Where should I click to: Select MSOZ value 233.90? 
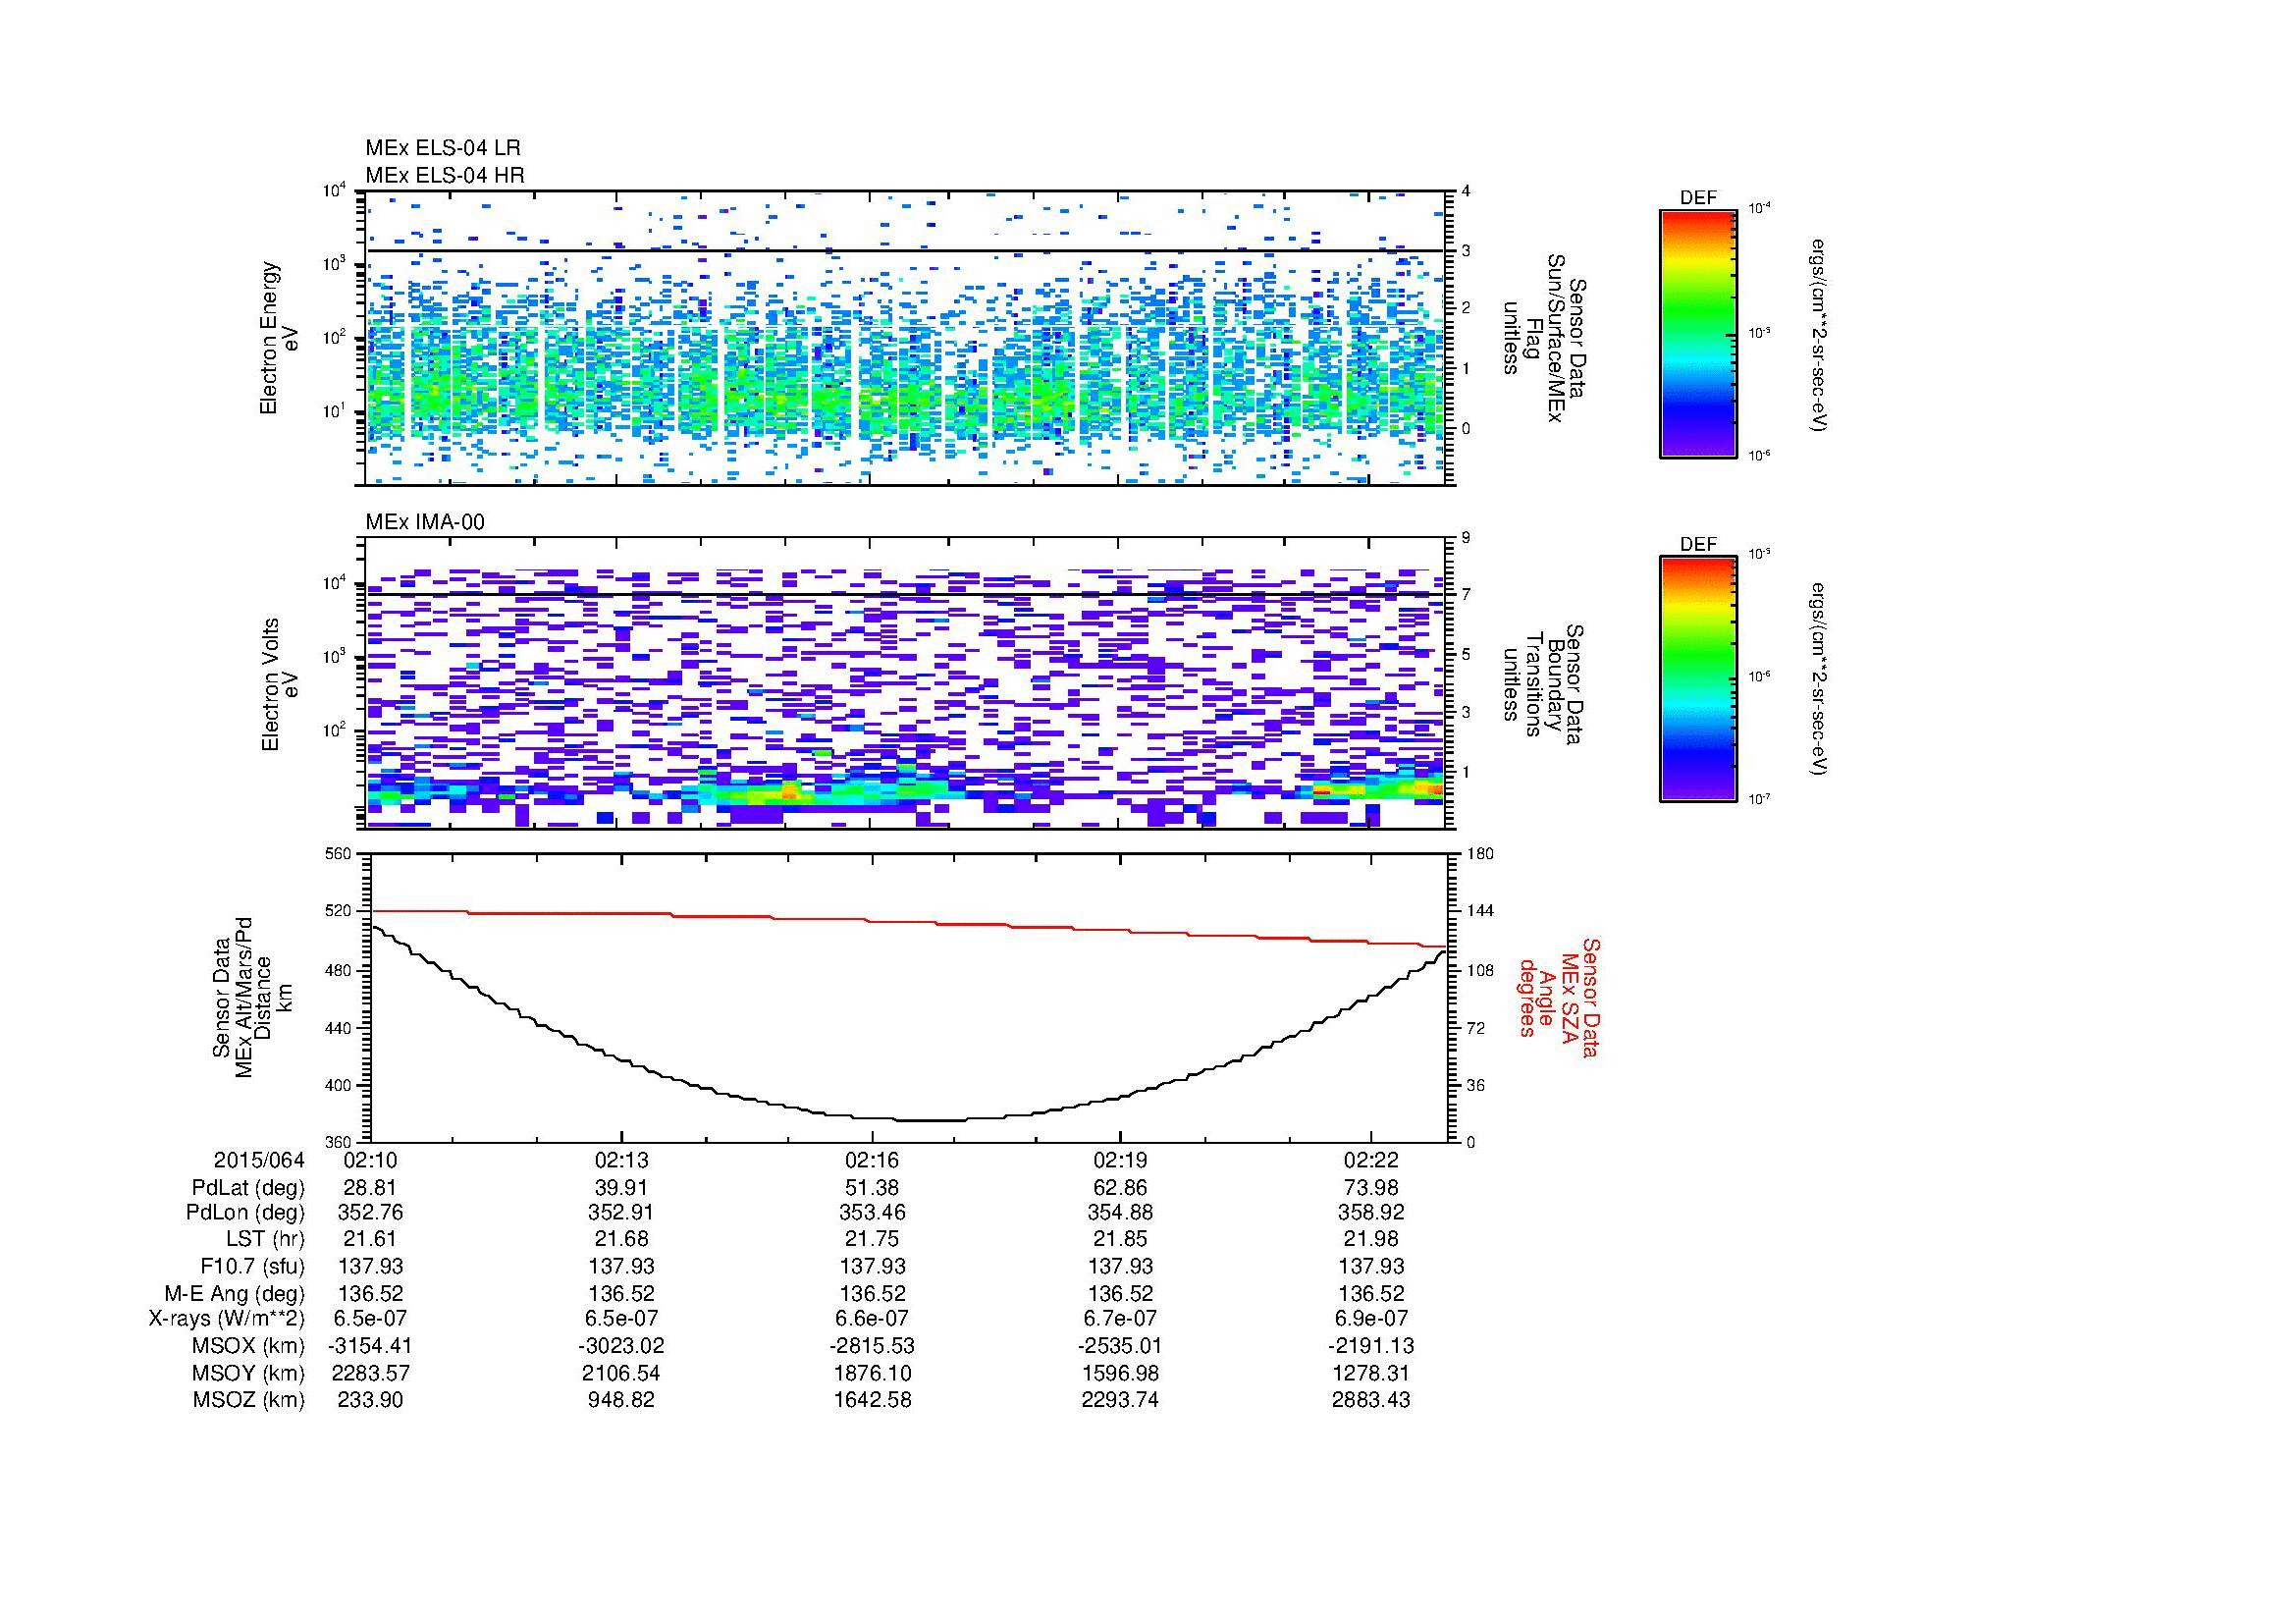click(371, 1400)
